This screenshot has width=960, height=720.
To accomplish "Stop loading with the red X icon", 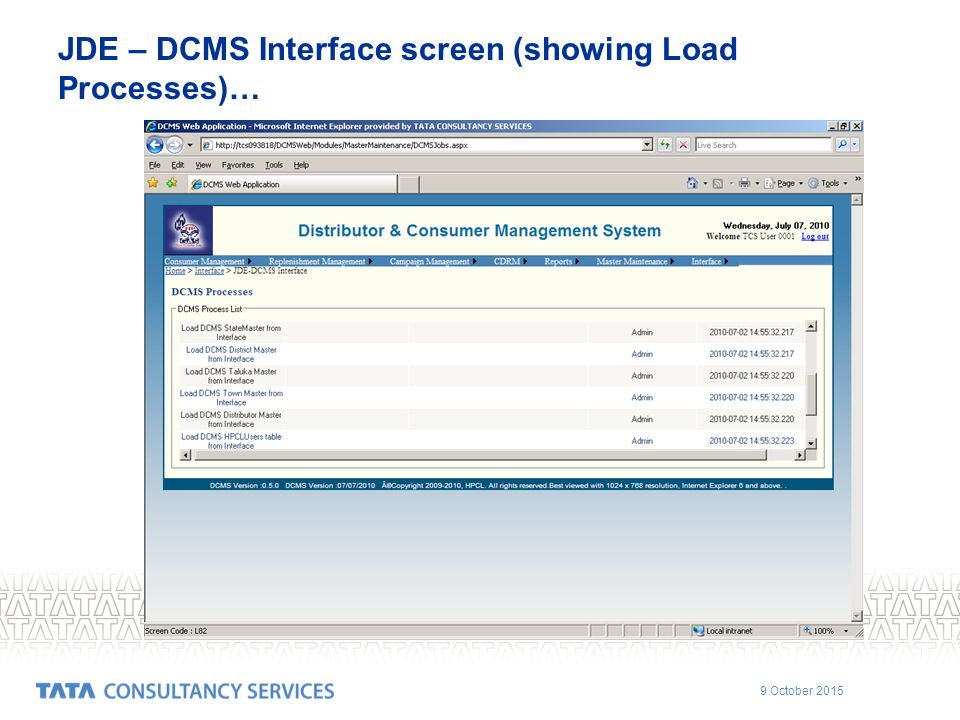I will pyautogui.click(x=683, y=145).
